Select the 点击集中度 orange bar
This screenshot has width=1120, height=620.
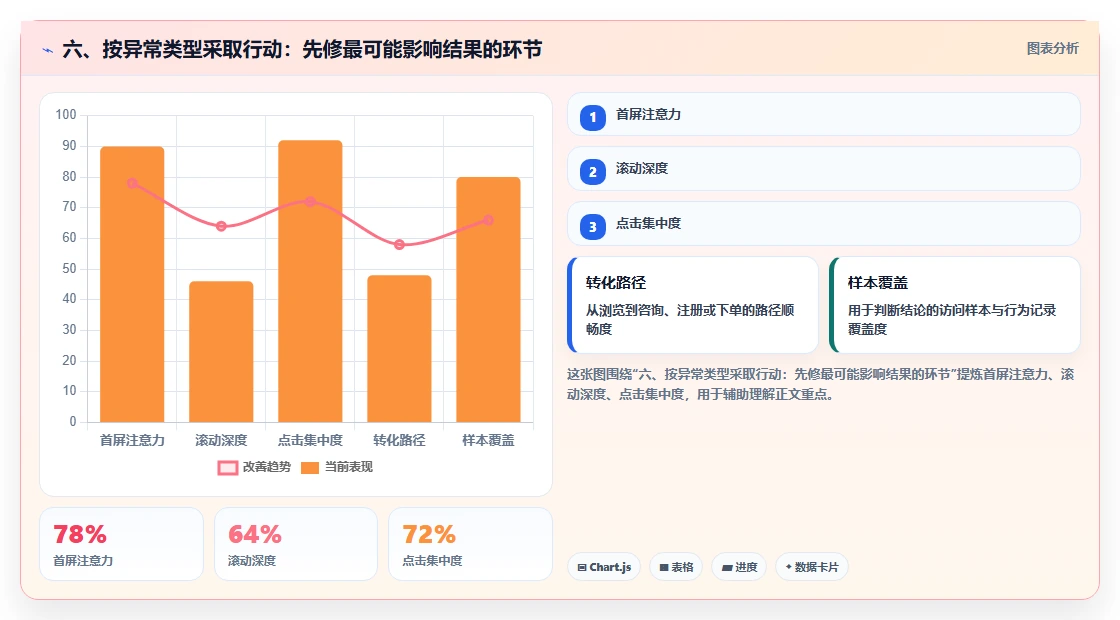310,281
